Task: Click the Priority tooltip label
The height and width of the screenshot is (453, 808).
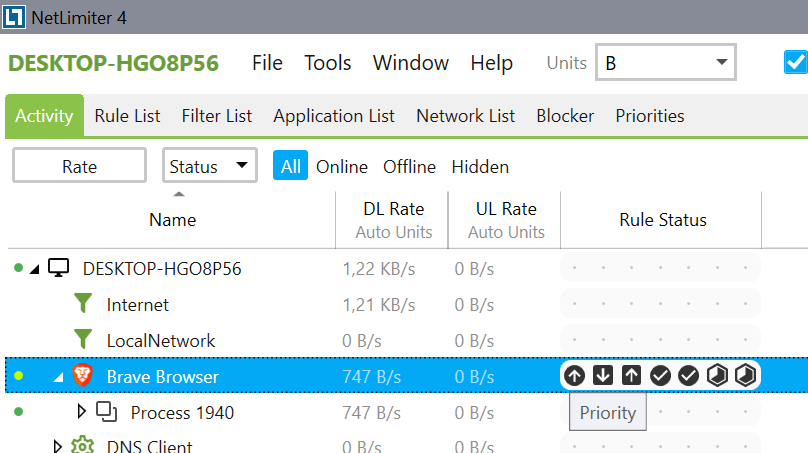Action: 608,412
